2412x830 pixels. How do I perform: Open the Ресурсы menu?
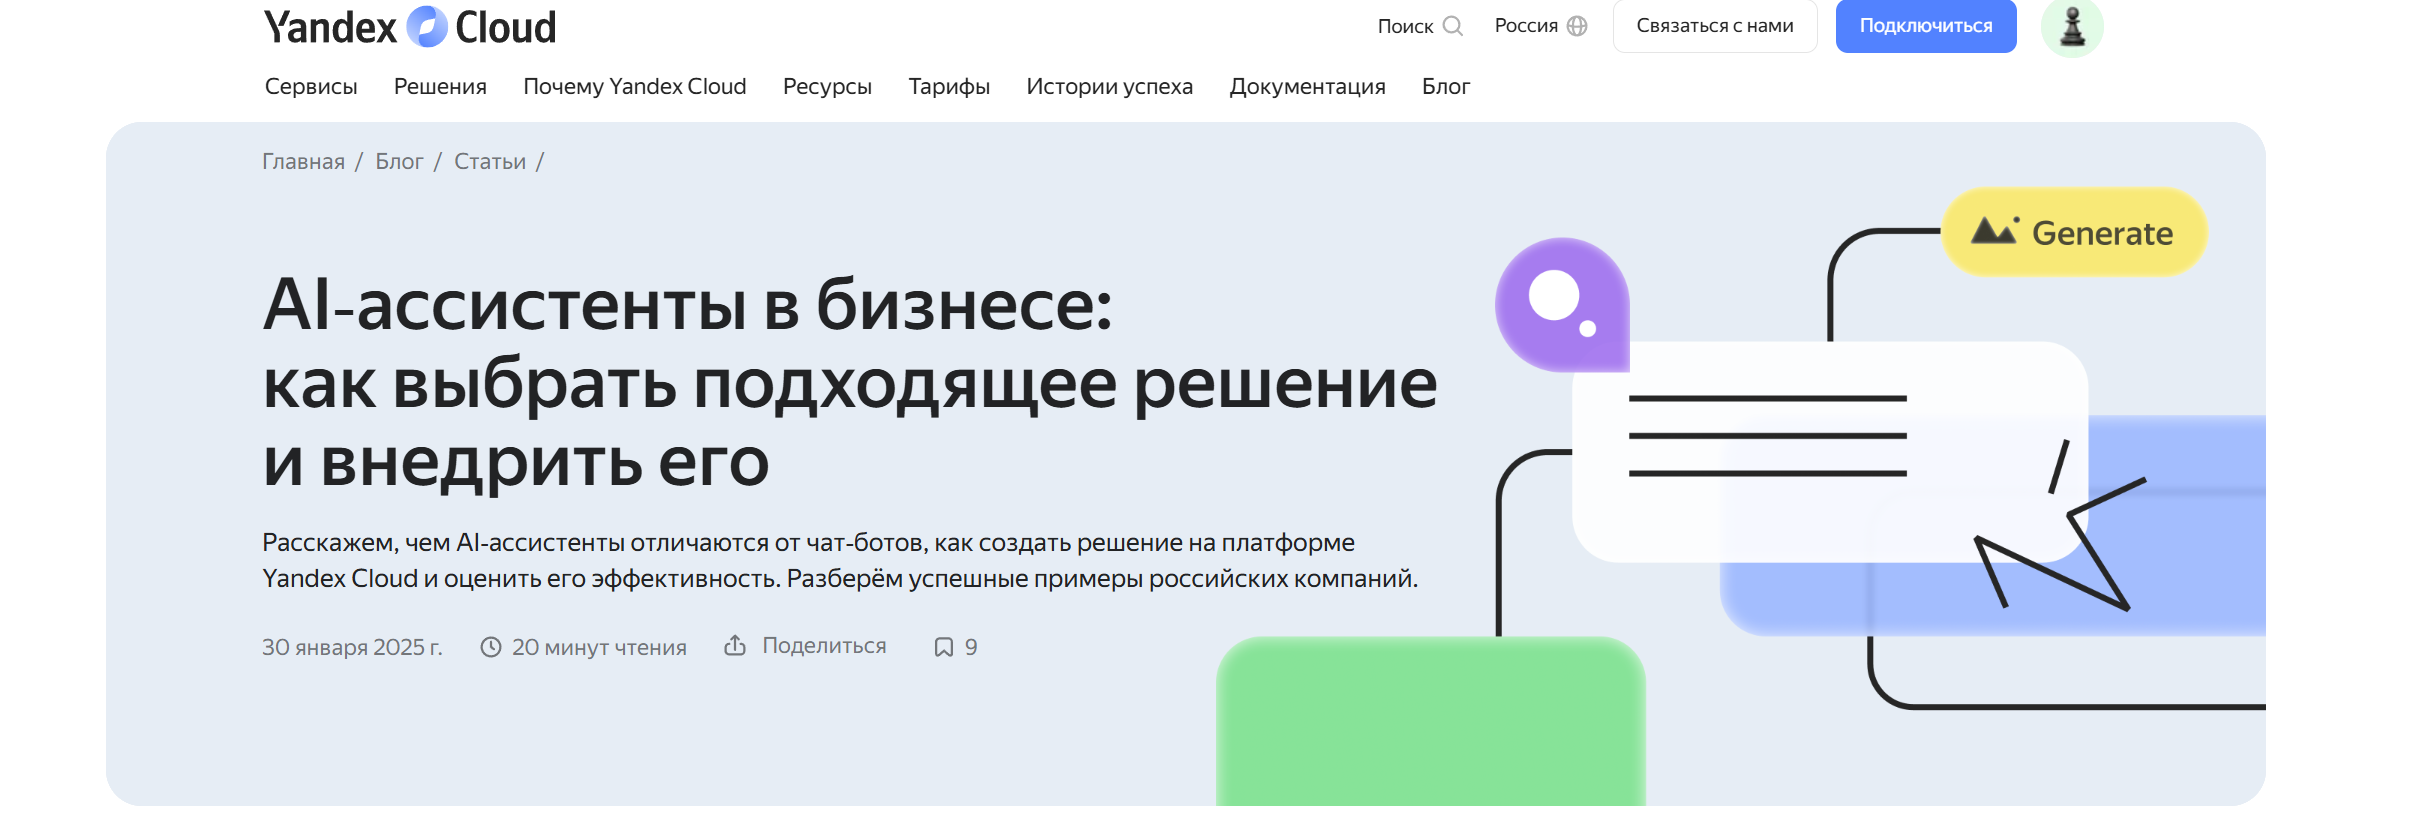[x=827, y=87]
